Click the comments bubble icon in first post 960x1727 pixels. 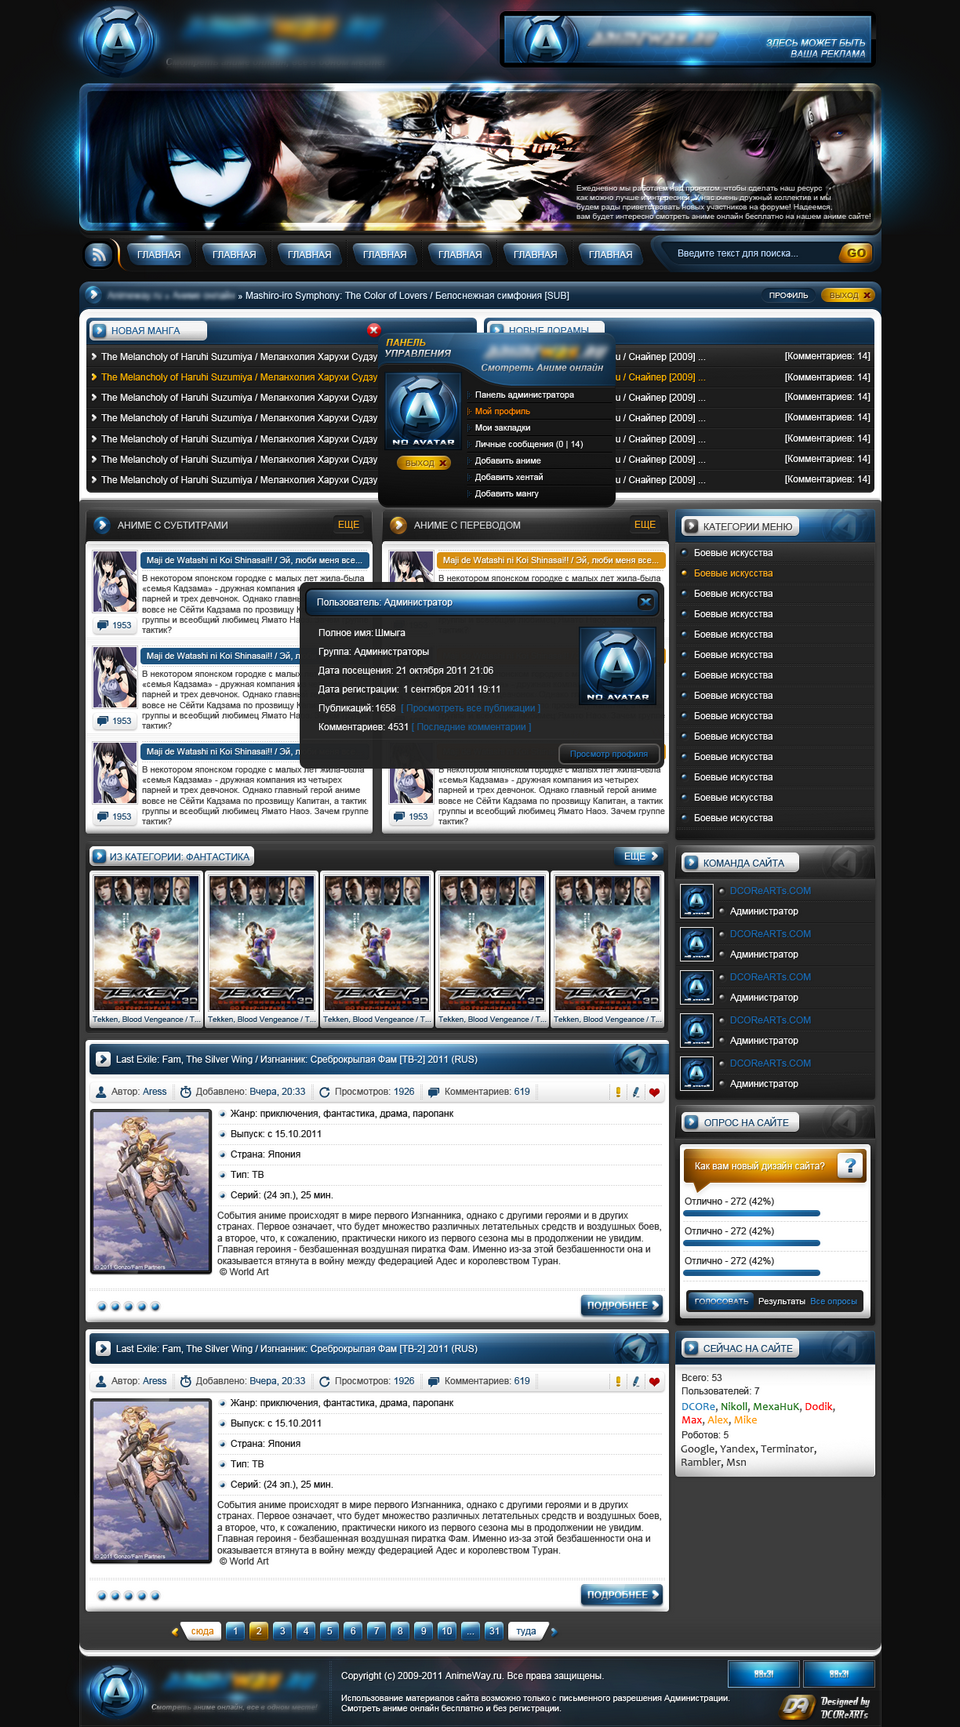[x=434, y=1092]
